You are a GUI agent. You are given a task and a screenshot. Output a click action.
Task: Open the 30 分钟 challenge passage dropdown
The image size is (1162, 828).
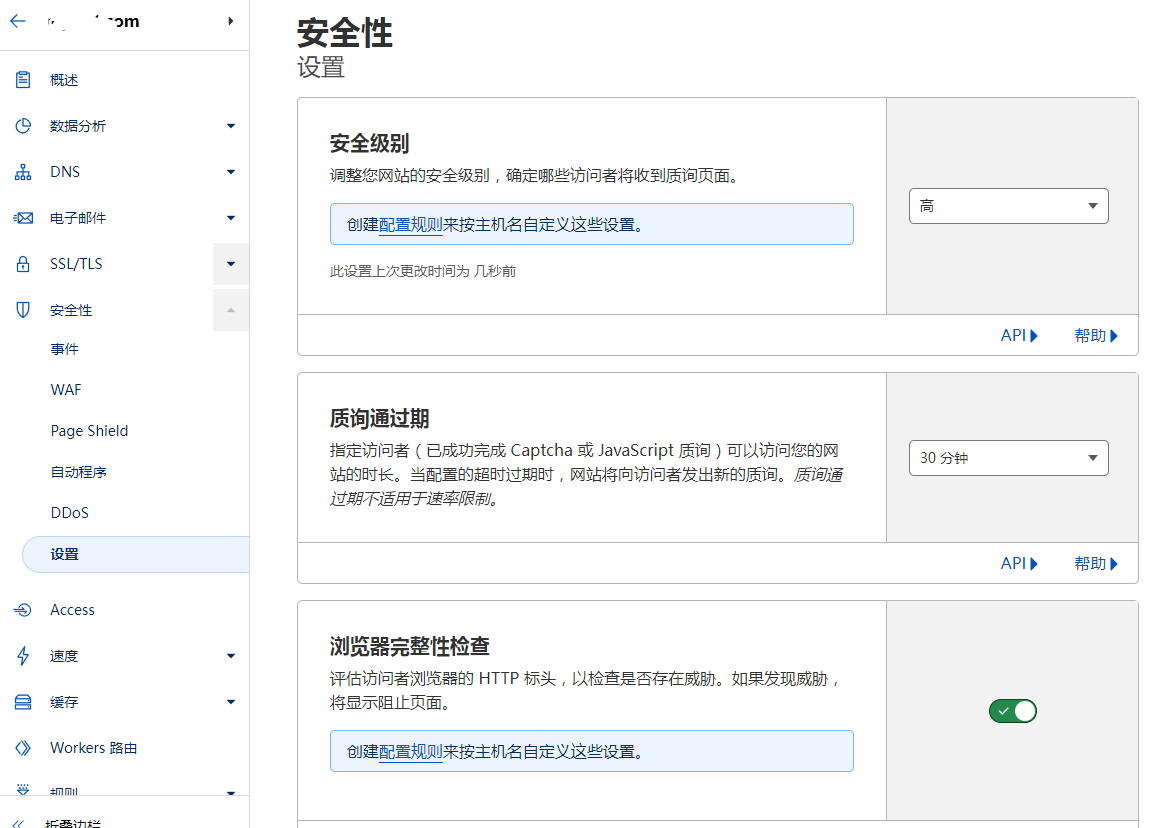[x=1008, y=457]
